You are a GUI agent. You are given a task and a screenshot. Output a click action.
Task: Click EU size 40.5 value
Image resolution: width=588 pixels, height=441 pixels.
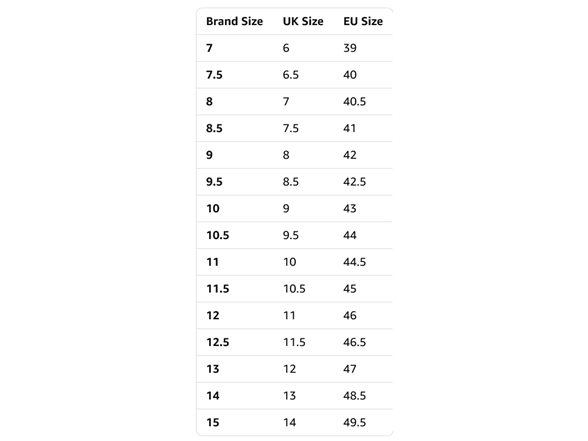(354, 102)
